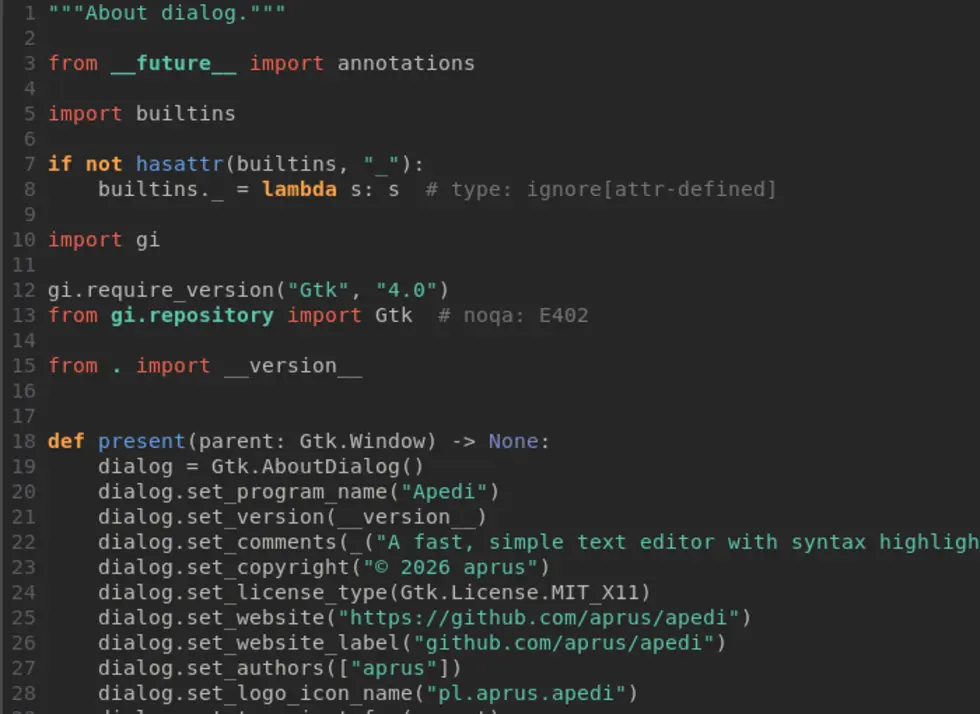The width and height of the screenshot is (980, 714).
Task: Click Gtk.License.MIT_X11 on line 24
Action: [519, 593]
